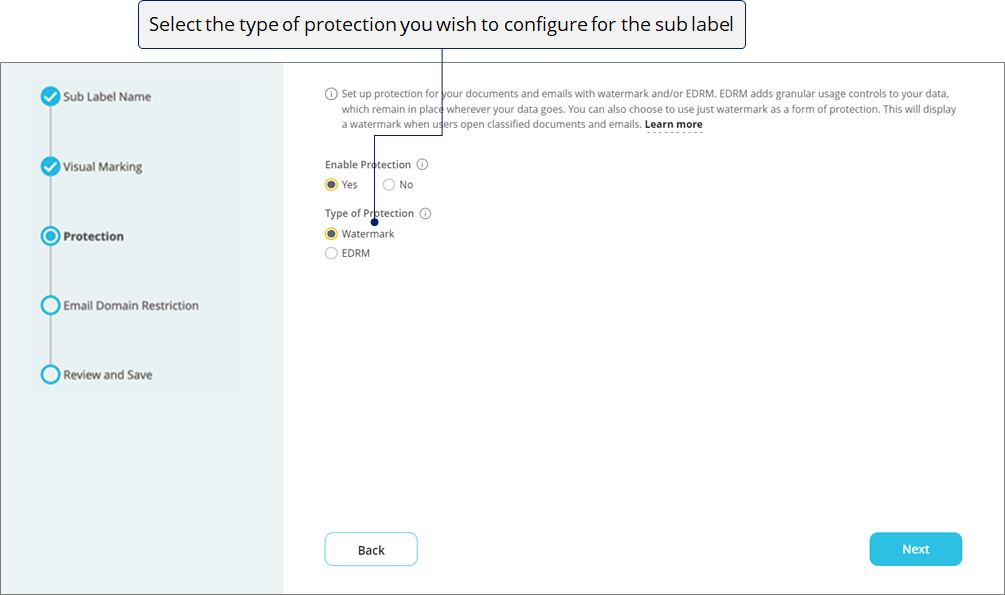This screenshot has height=595, width=1005.
Task: Click the info icon before the description text
Action: point(331,94)
